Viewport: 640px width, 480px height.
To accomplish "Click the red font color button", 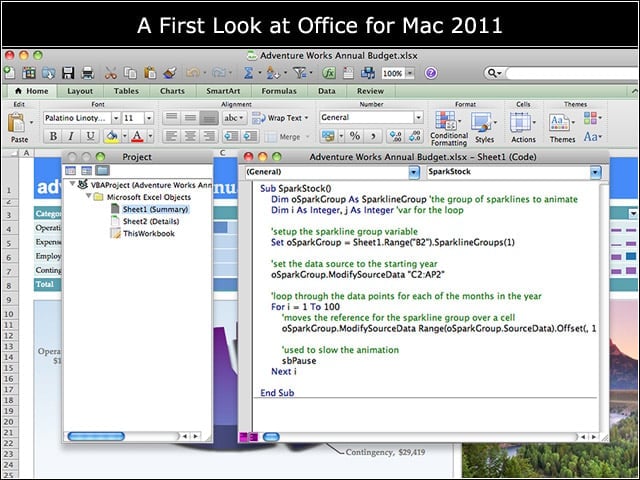I will (137, 136).
